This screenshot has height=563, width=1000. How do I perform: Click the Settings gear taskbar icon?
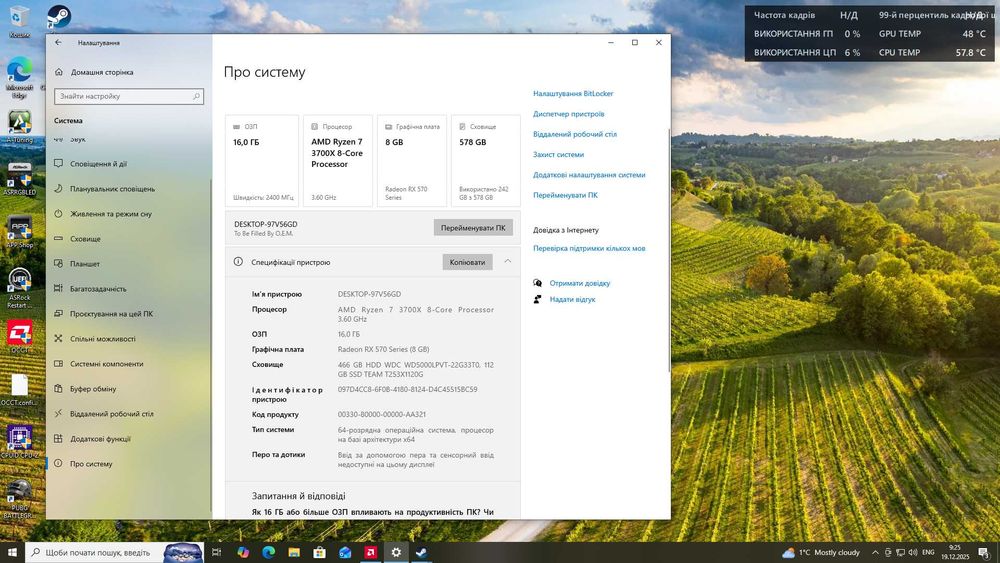tap(396, 552)
